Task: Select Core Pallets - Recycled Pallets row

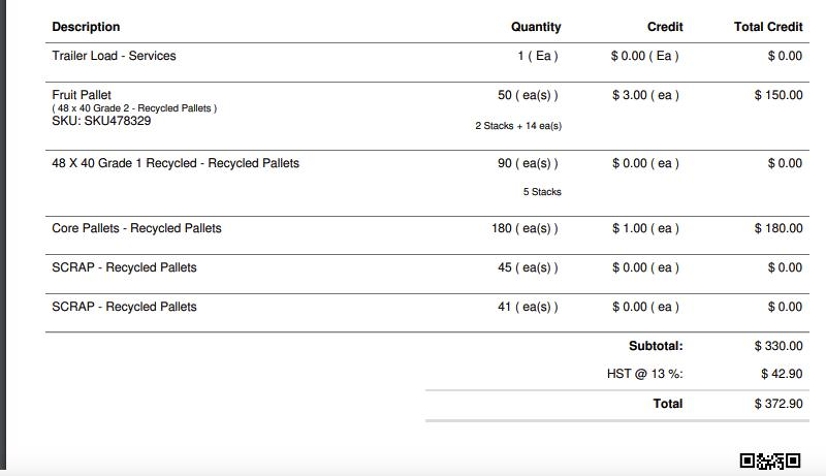Action: [427, 235]
